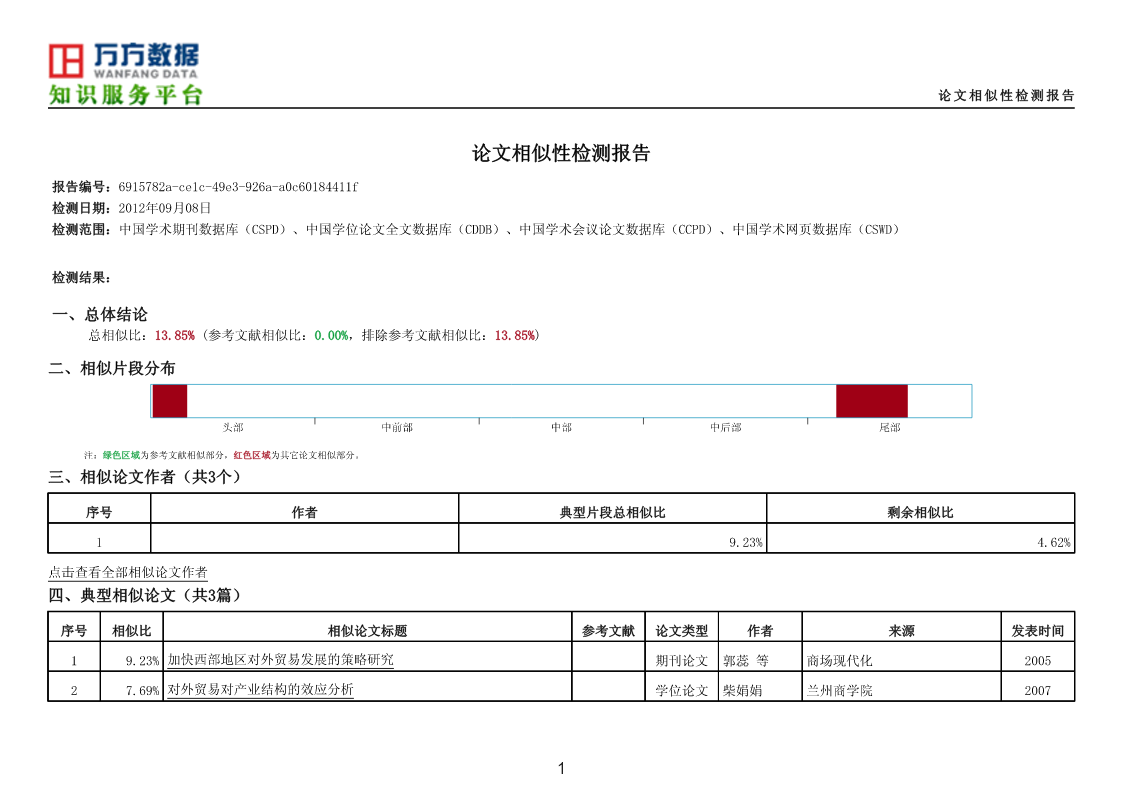Click the 检测结果 label
This screenshot has height=794, width=1123.
click(81, 278)
